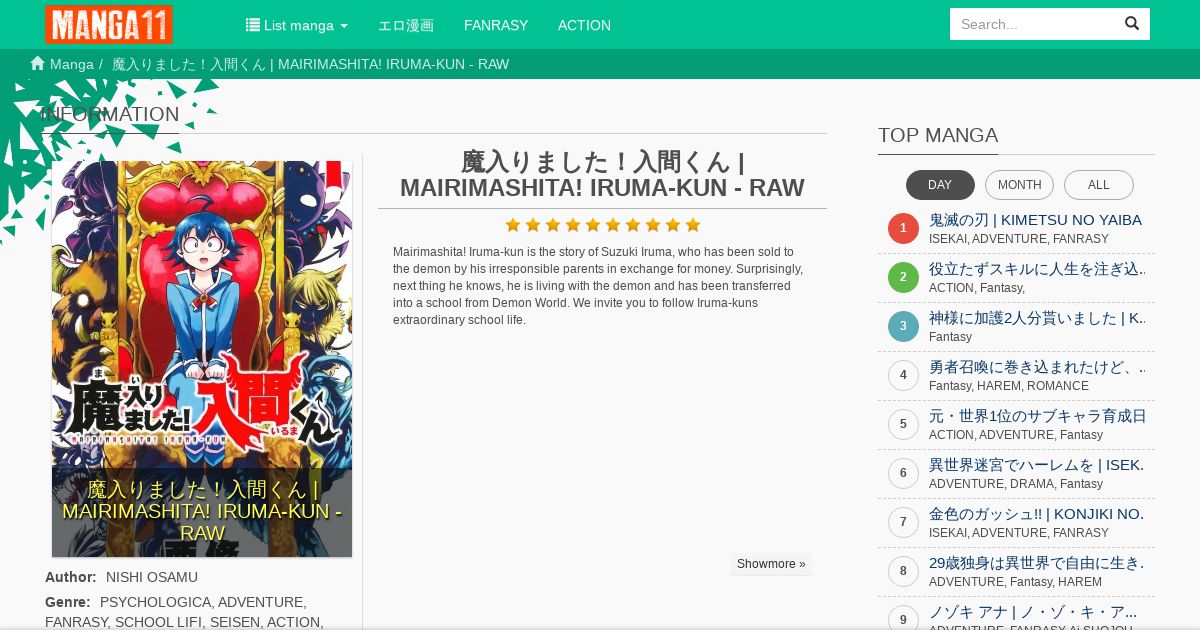Select the ALL top manga tab

[1099, 185]
